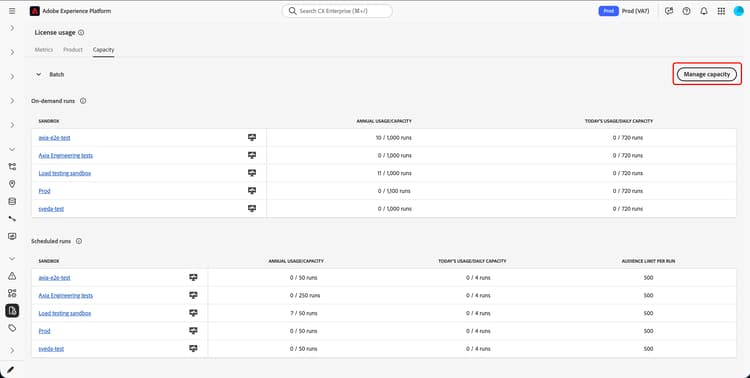
Task: Click '0 / 720 runs' in On-demand Prod row
Action: coord(628,191)
